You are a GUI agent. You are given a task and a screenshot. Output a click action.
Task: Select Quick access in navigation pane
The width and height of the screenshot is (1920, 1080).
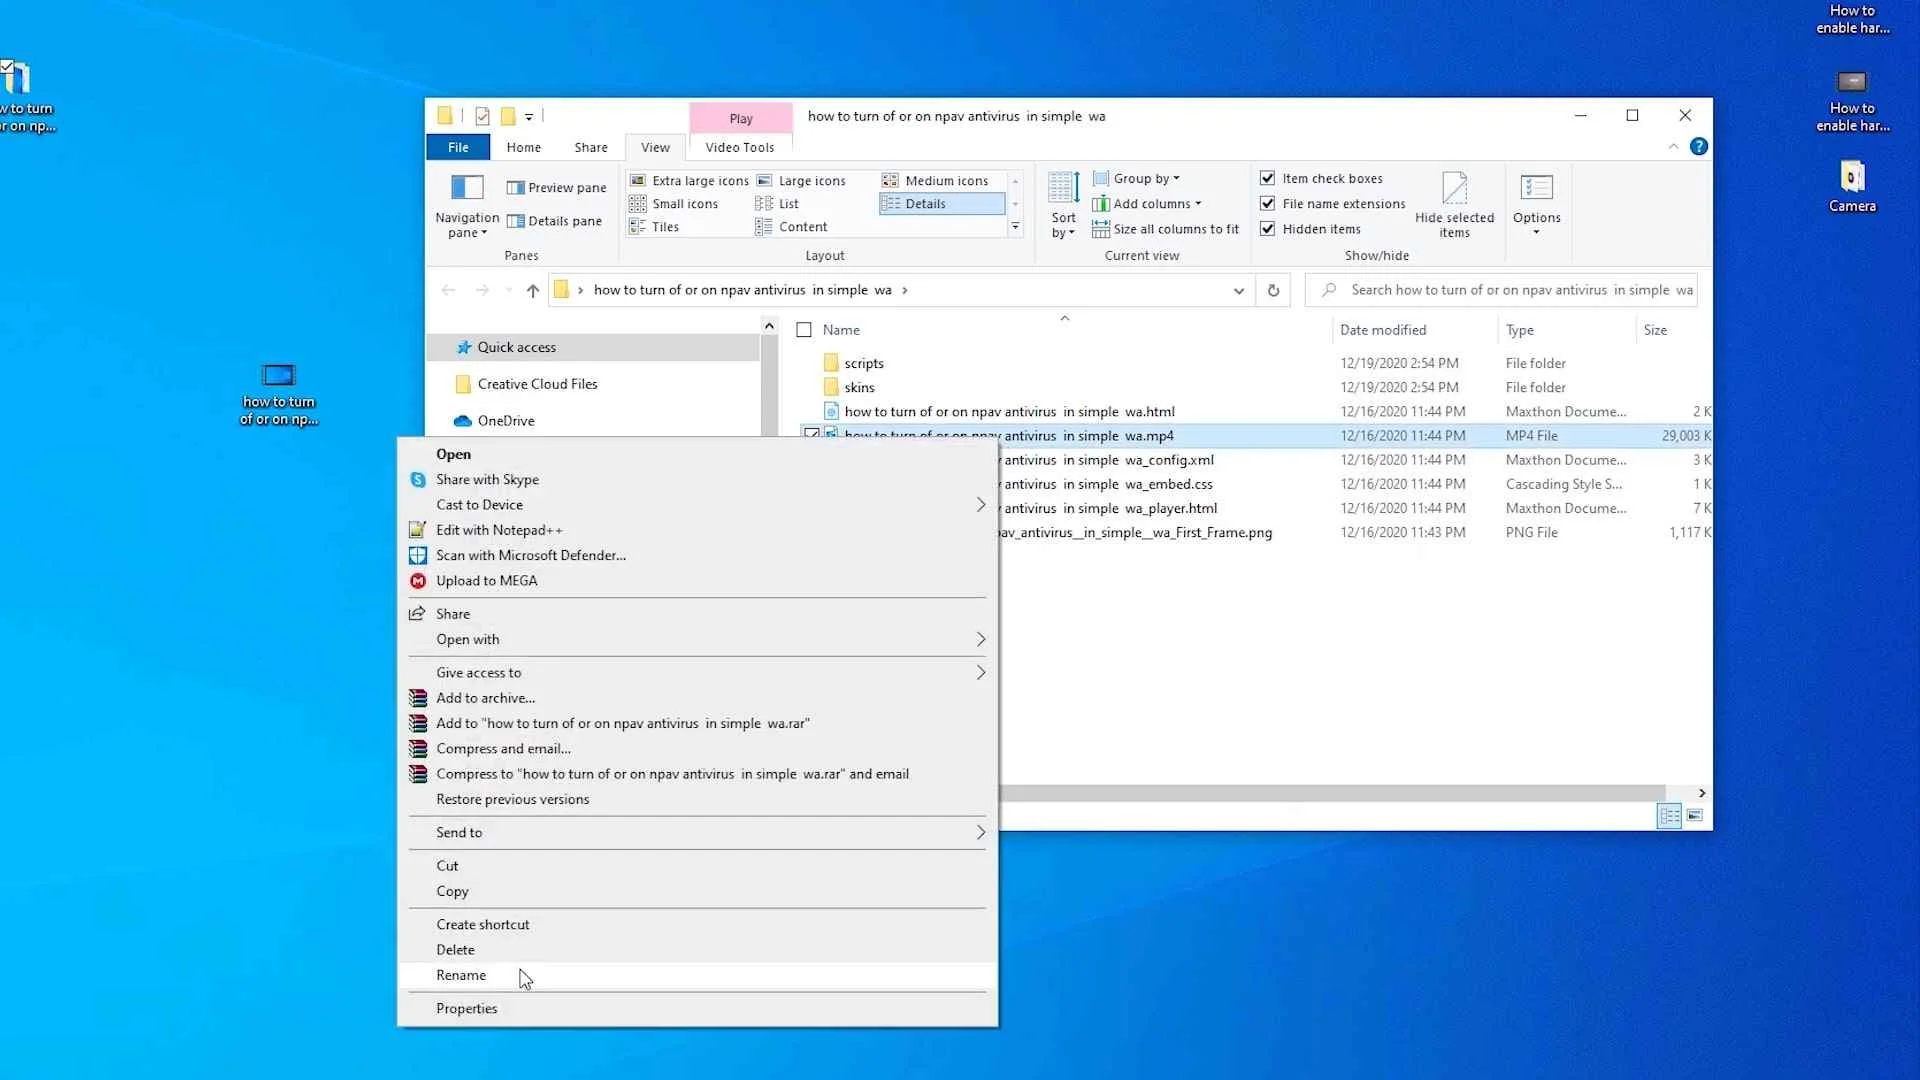pos(593,347)
